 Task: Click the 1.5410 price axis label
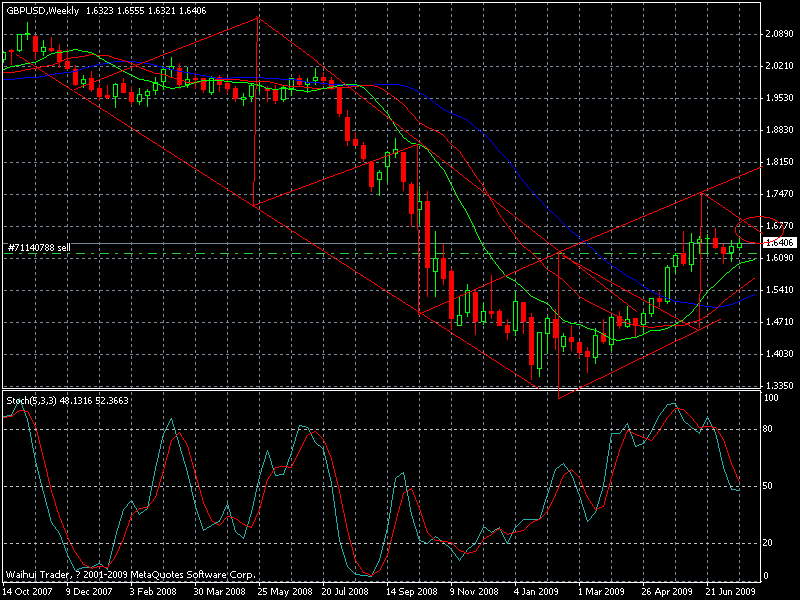[780, 290]
